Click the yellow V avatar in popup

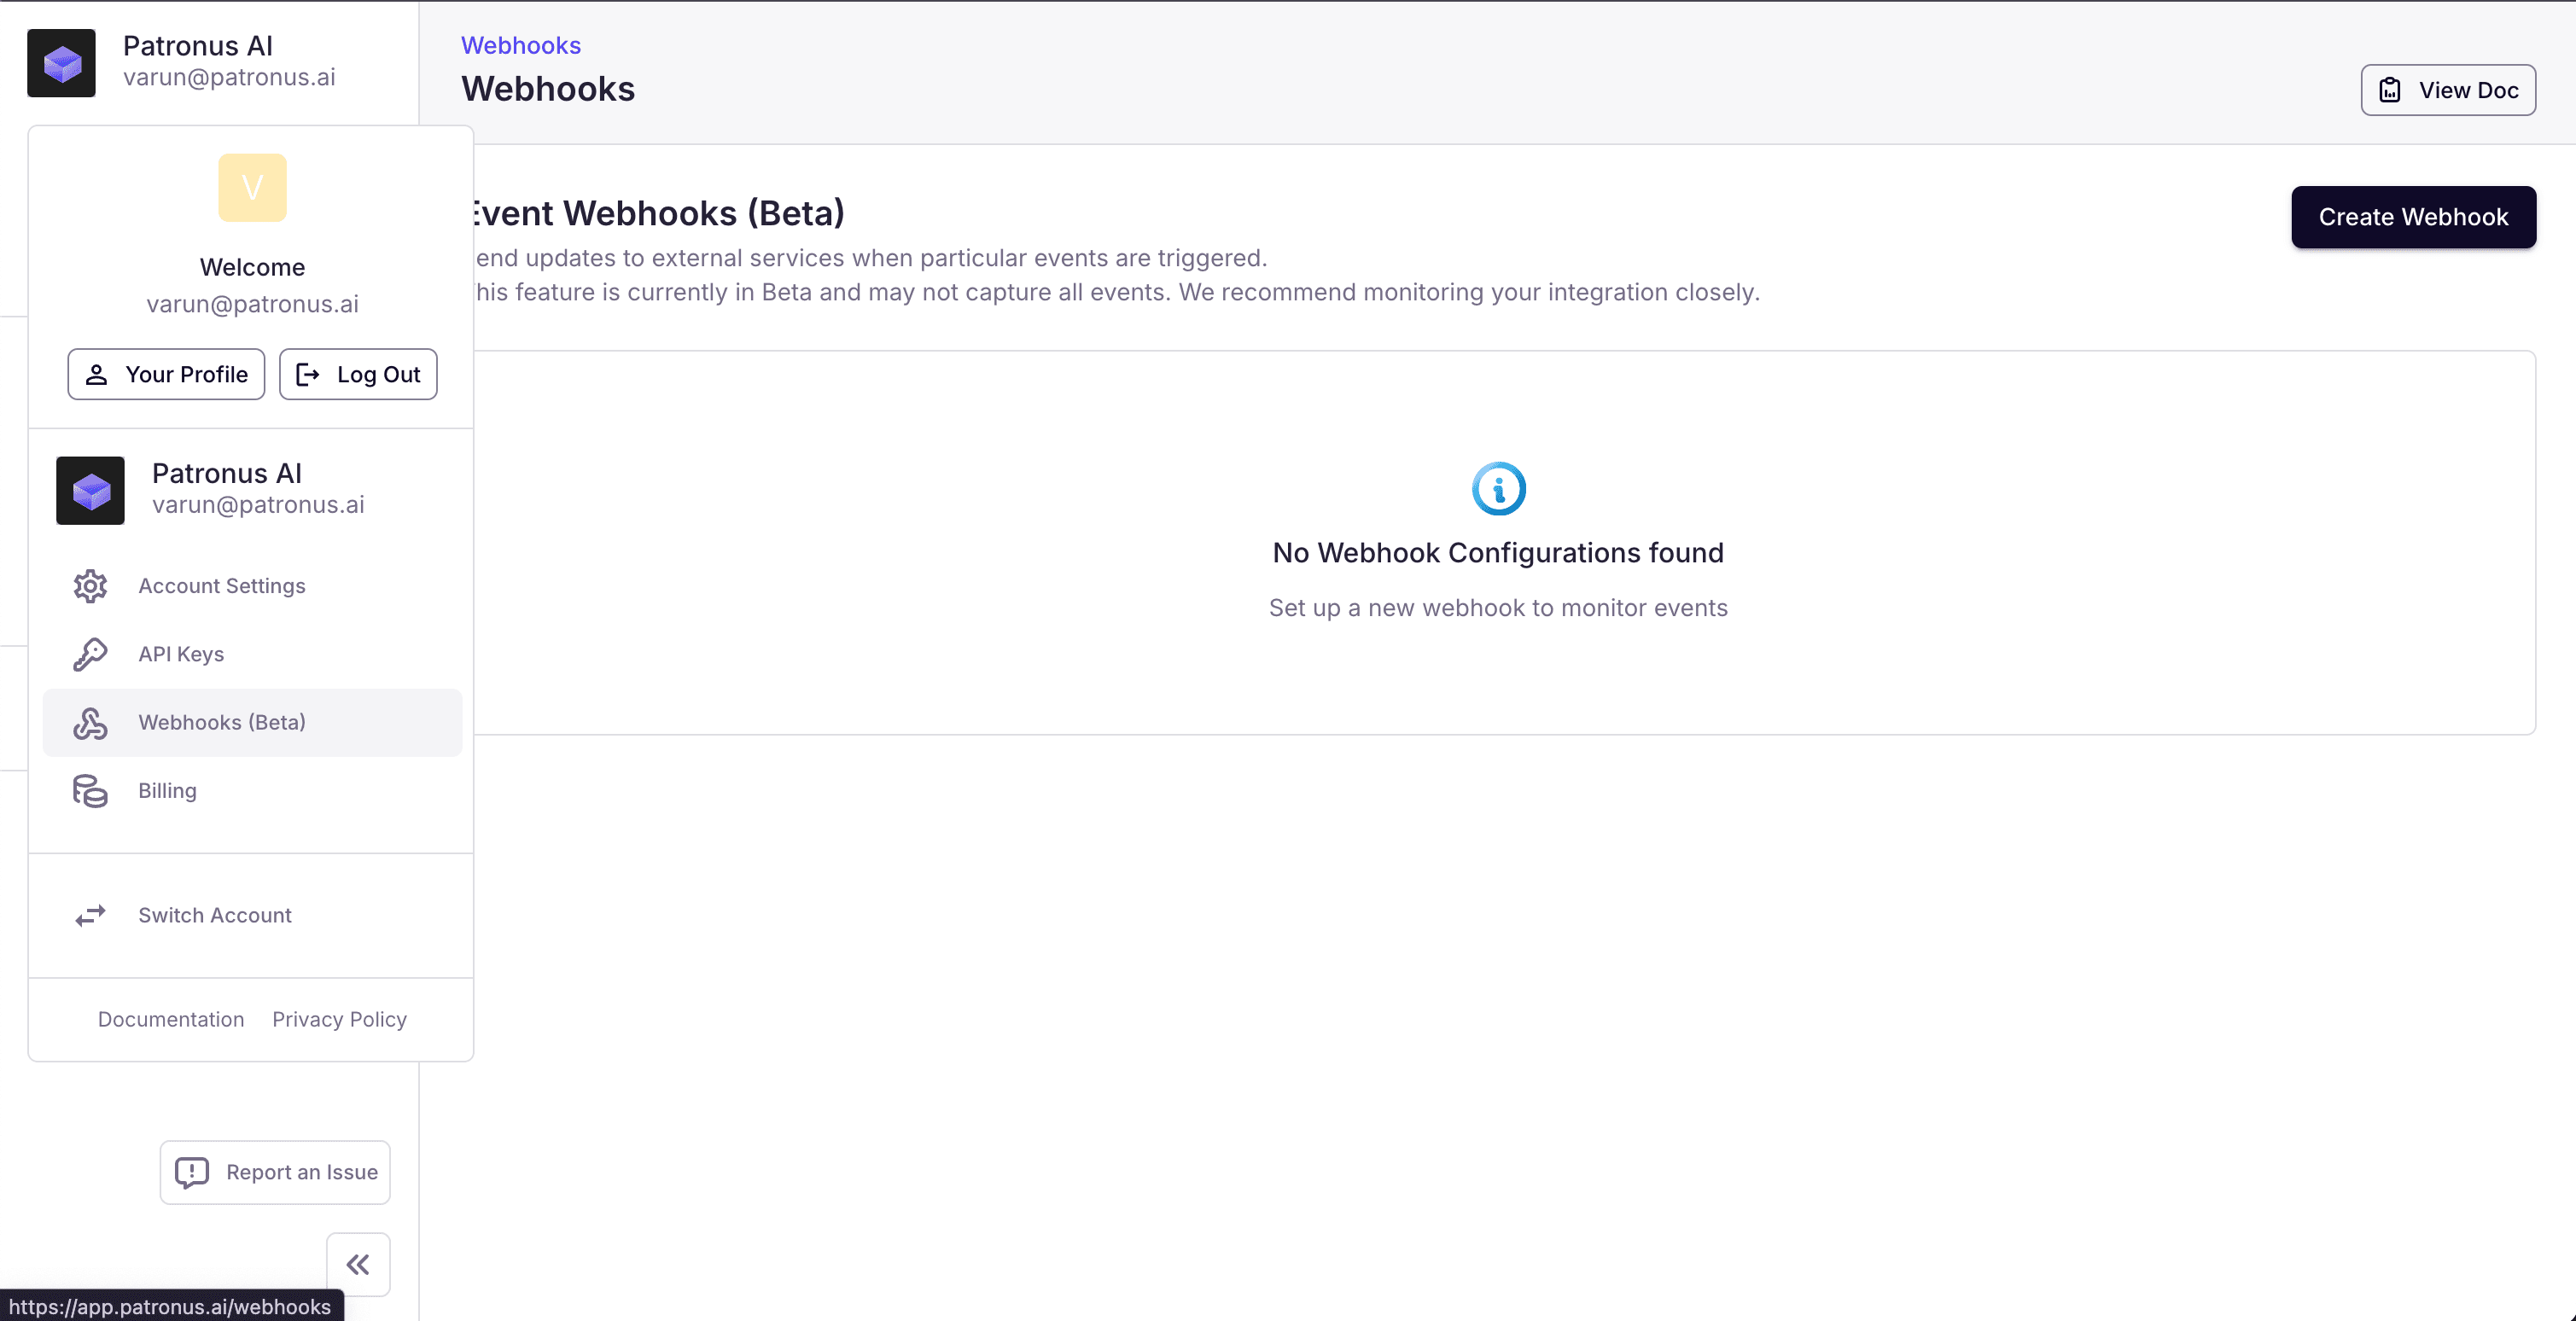[252, 187]
